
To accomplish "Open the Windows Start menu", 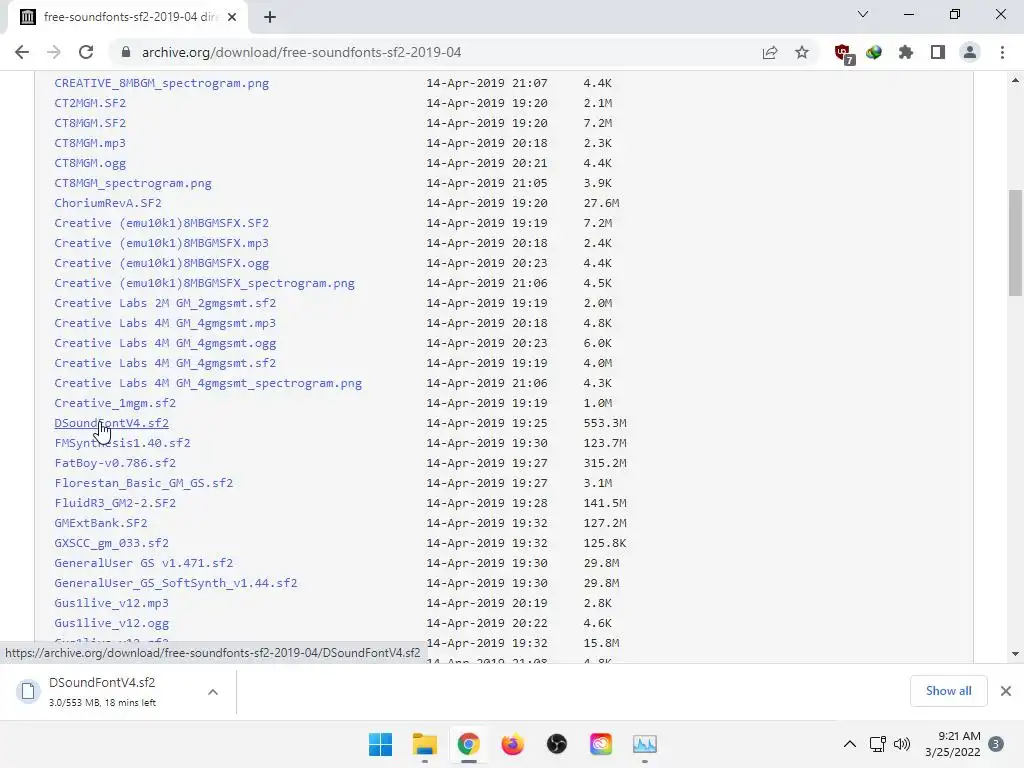I will [380, 744].
